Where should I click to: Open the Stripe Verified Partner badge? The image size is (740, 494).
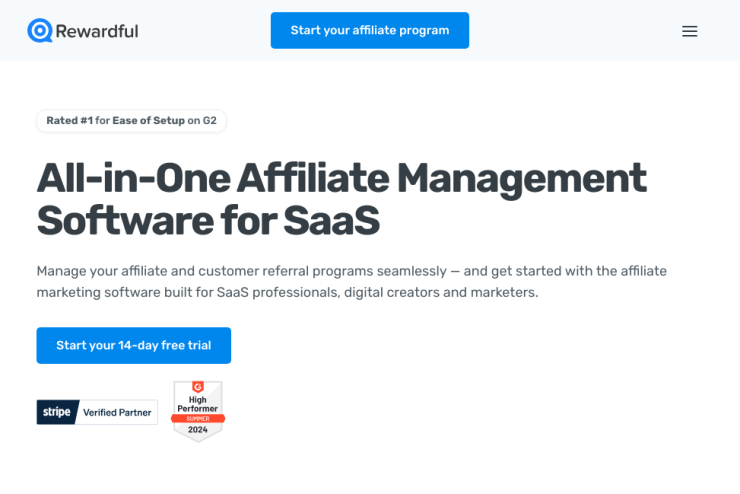click(x=97, y=412)
